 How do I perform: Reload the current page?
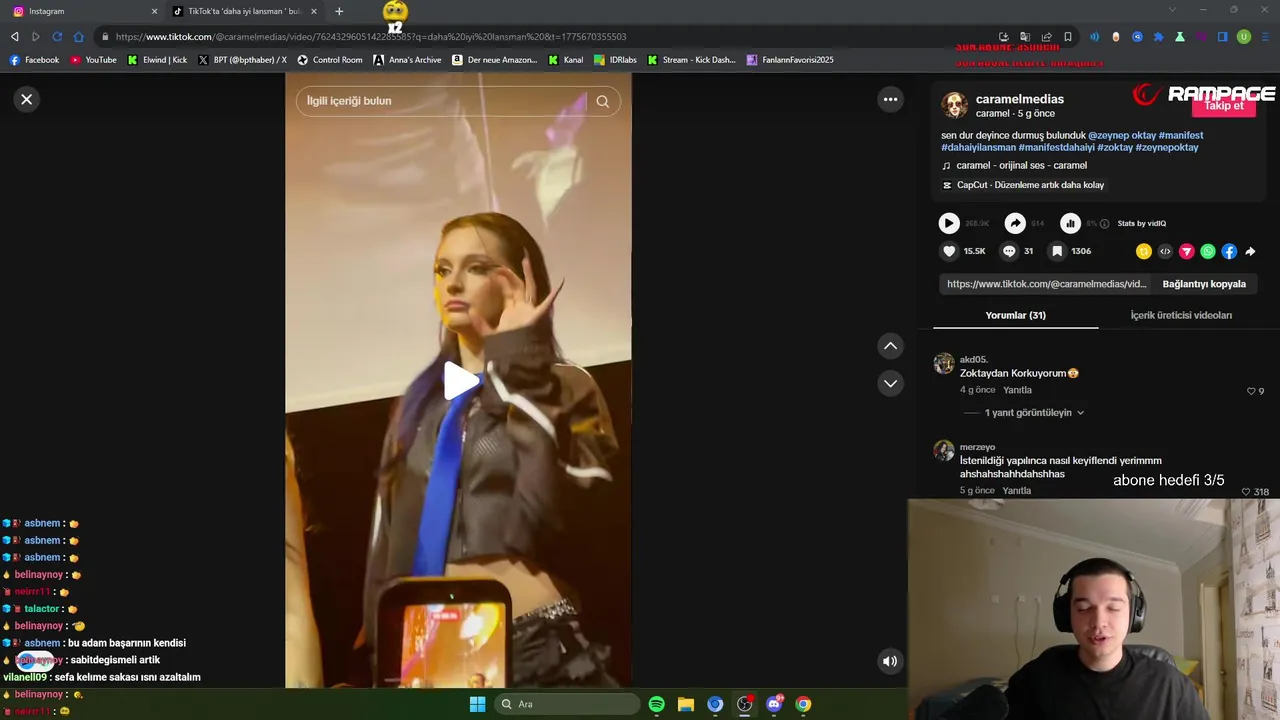click(x=57, y=37)
